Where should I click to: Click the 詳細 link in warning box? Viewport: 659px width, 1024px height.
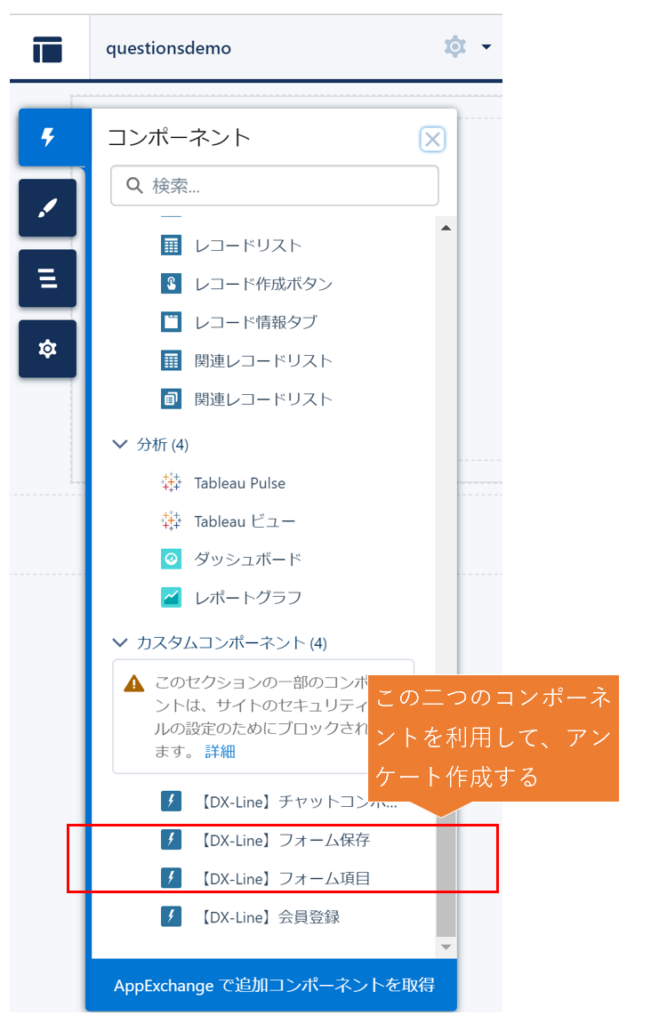tap(221, 751)
